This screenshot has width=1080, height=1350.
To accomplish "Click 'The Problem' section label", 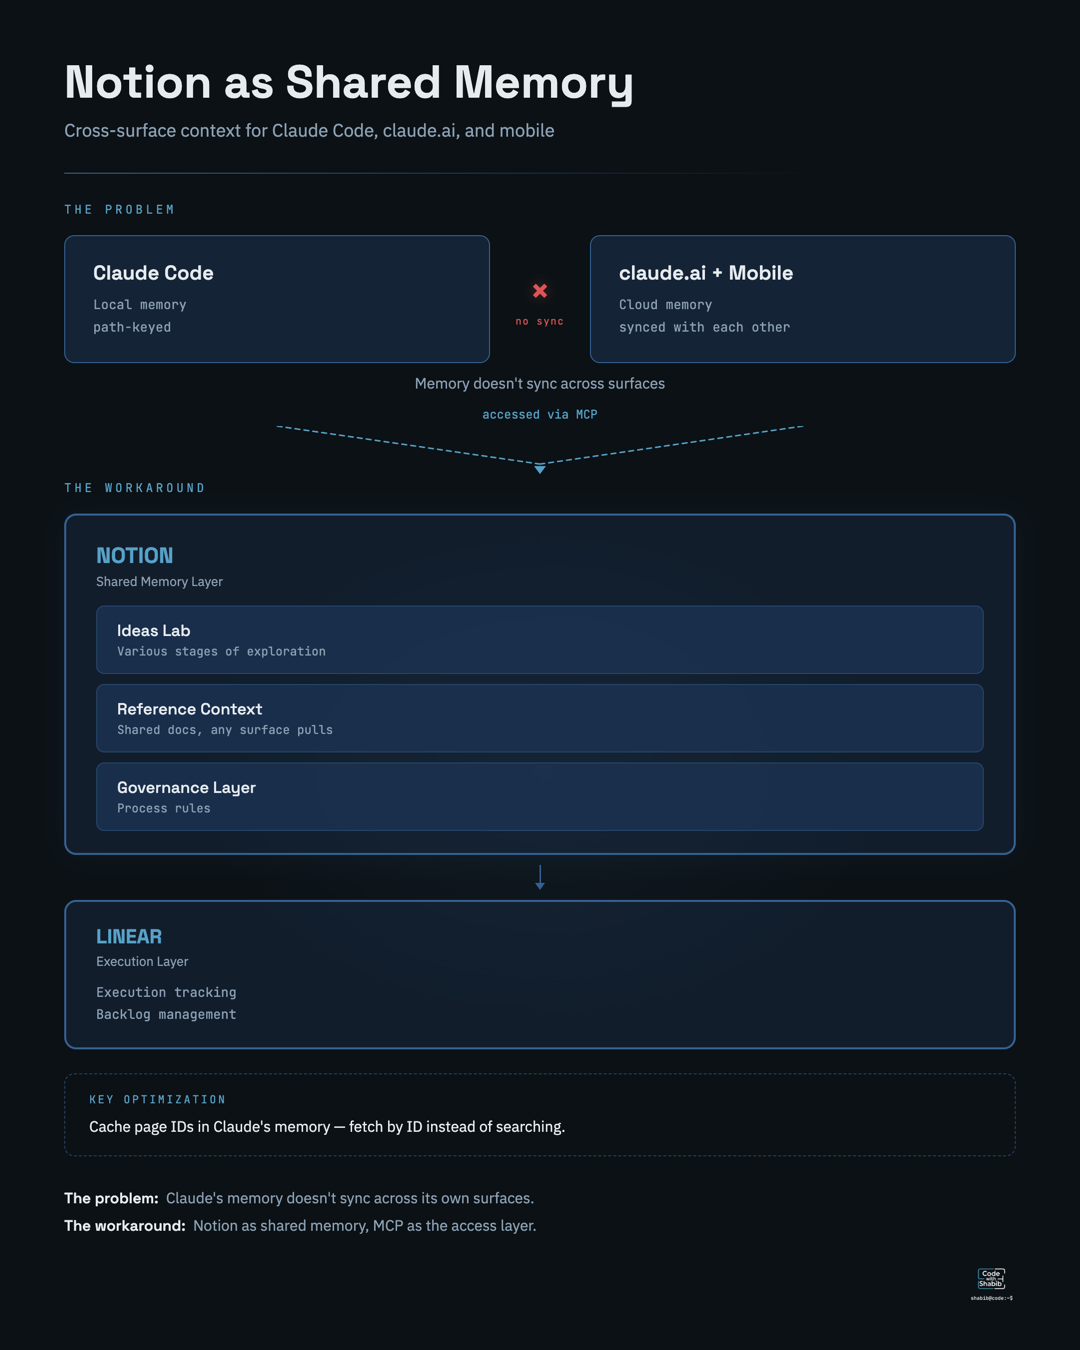I will point(120,210).
